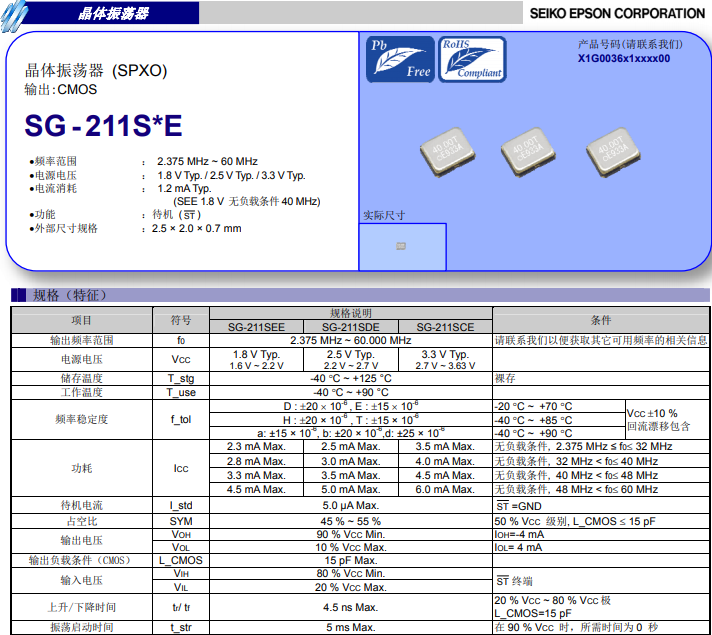Screen dimensions: 712x635
Task: Click the square marker beside 规格（特征）
Action: (19, 295)
